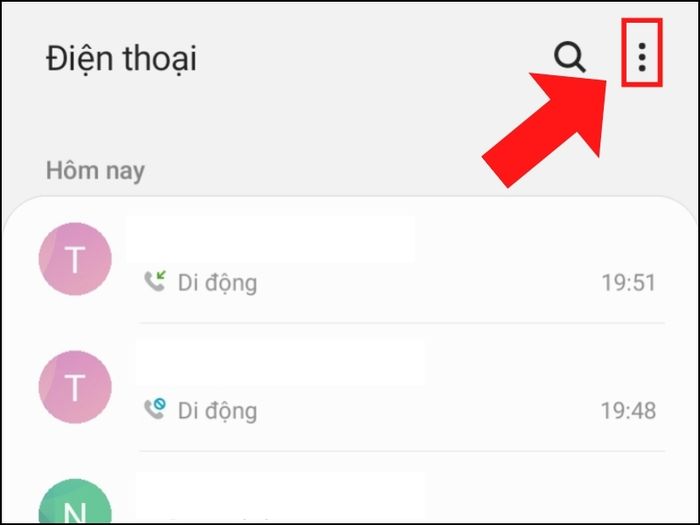Open the call log entry at 19:51
Screen dimensions: 700x525
click(x=350, y=259)
